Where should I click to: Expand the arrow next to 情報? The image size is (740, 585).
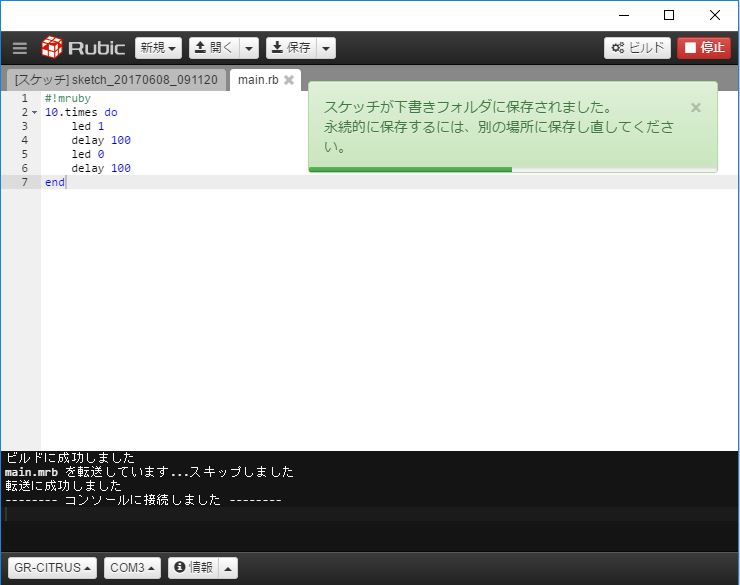point(228,568)
